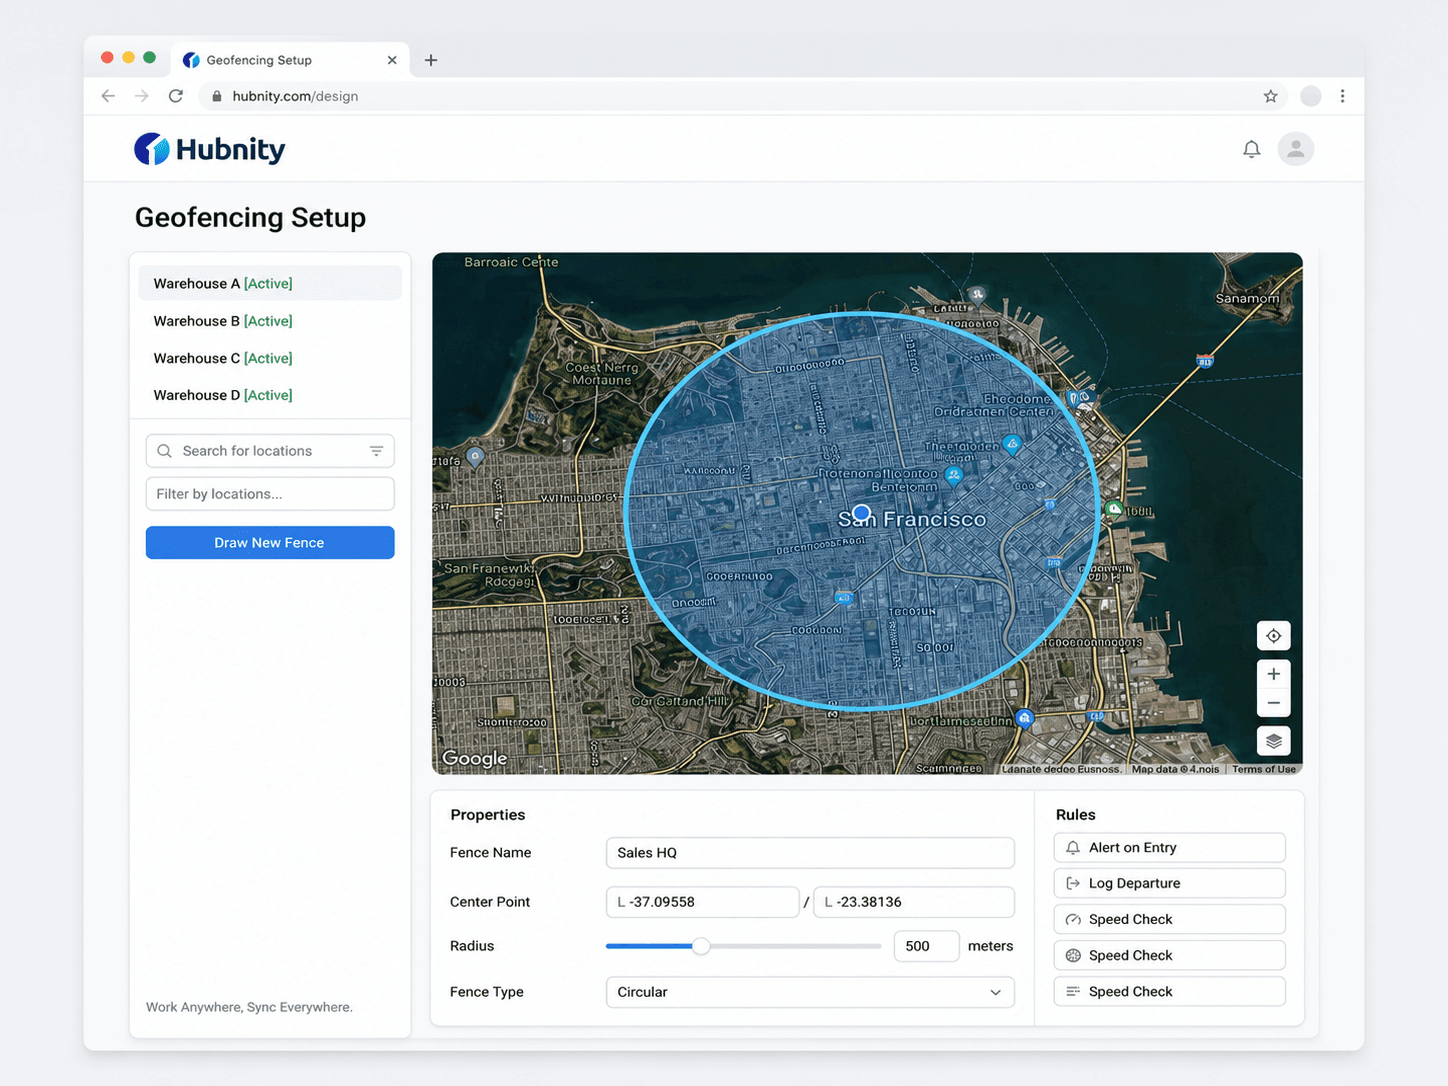Screen dimensions: 1448x1086
Task: Click San Francisco label on map
Action: tap(912, 519)
